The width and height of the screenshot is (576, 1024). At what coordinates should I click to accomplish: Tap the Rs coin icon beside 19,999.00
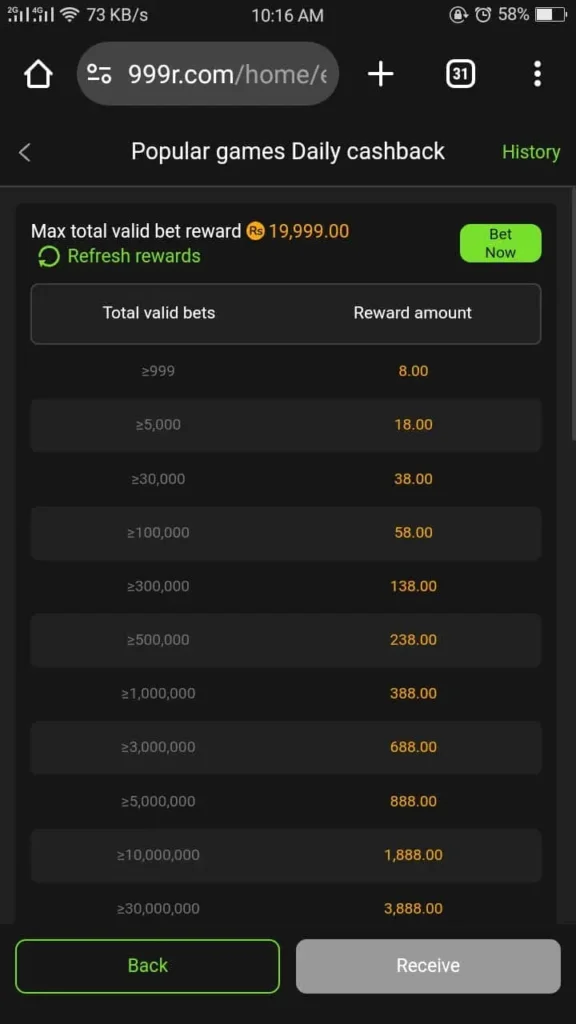pyautogui.click(x=256, y=231)
